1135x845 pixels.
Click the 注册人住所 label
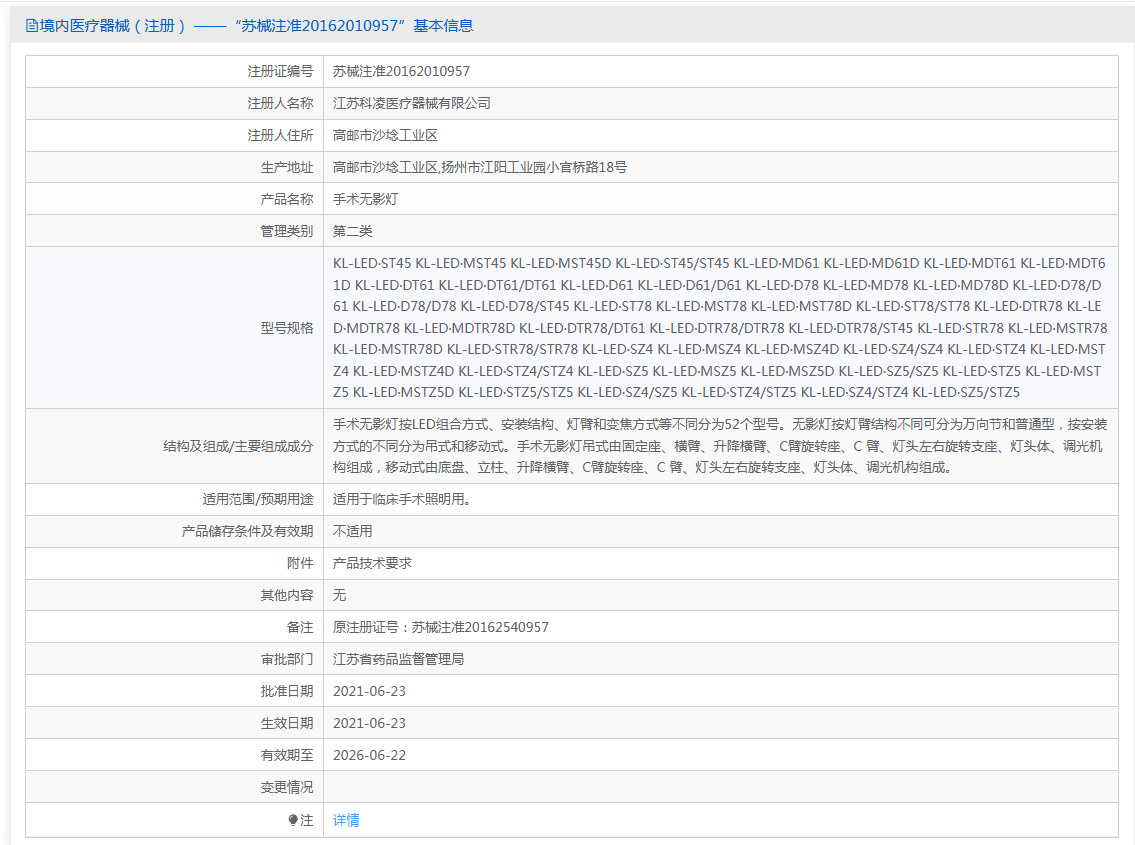click(x=280, y=135)
